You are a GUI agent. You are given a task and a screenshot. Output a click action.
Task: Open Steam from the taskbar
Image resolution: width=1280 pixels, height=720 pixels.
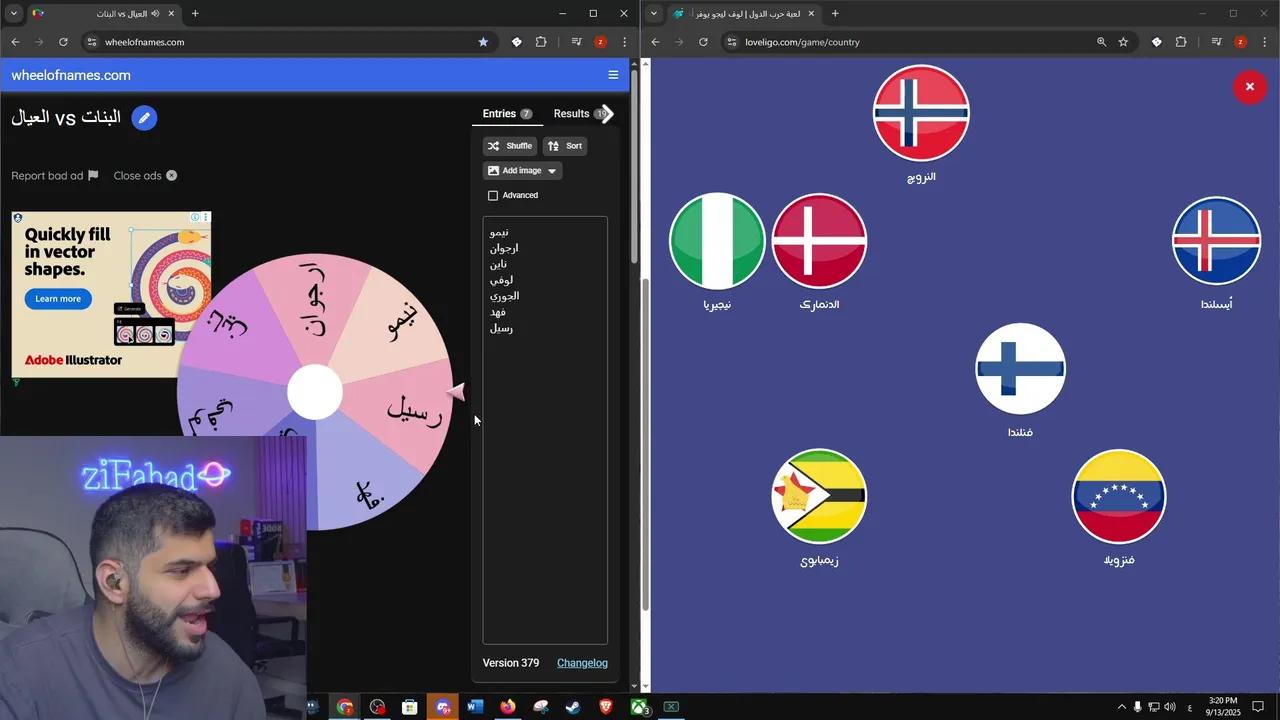(x=573, y=707)
